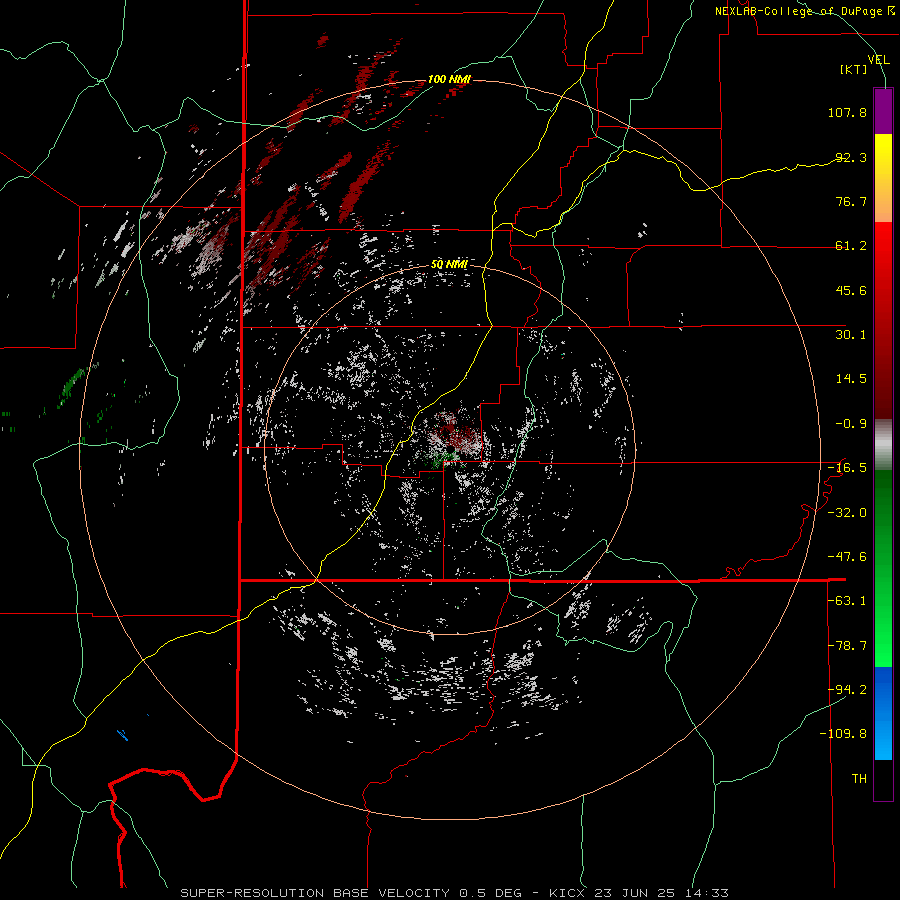Screen dimensions: 900x900
Task: Click the [KT] units label
Action: (x=854, y=69)
